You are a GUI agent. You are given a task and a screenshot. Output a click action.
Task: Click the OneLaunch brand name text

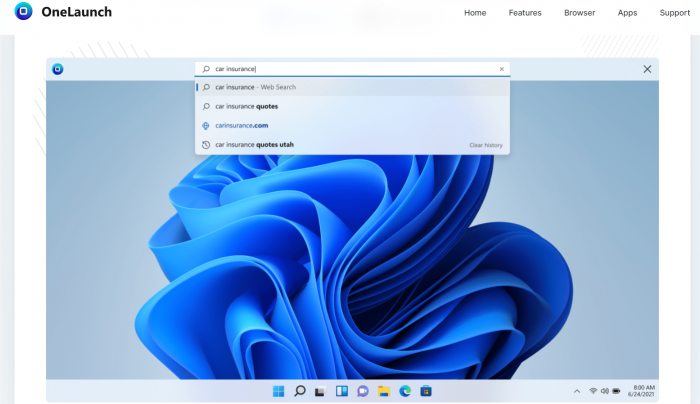[76, 12]
